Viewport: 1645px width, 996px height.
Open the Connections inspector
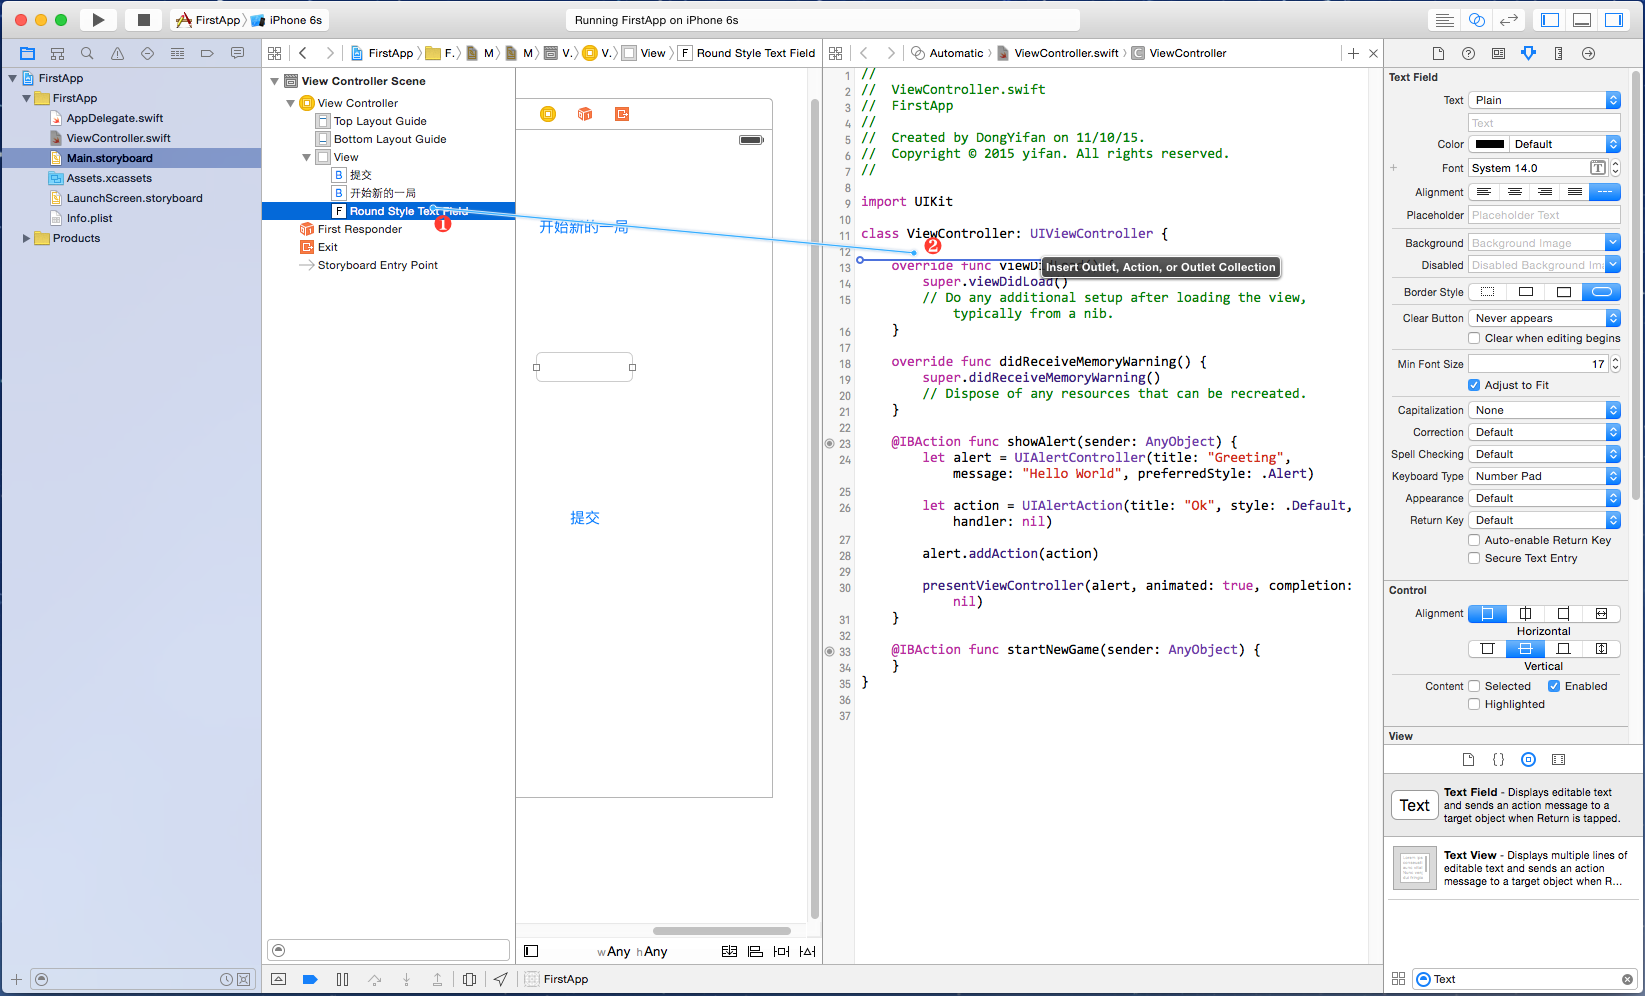(x=1588, y=54)
